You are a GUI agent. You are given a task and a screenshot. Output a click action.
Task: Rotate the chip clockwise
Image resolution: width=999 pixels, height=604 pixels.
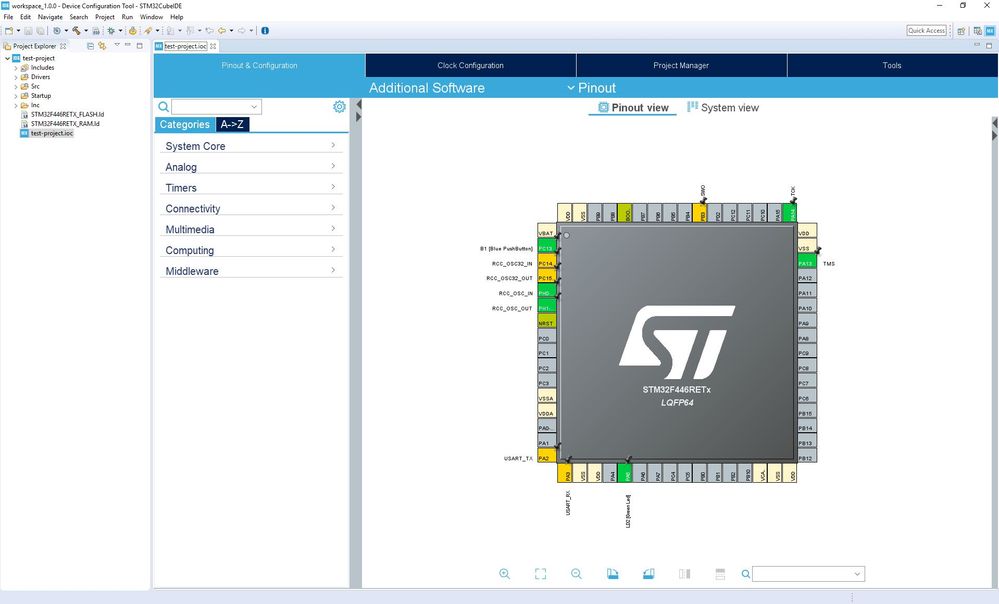(x=612, y=574)
